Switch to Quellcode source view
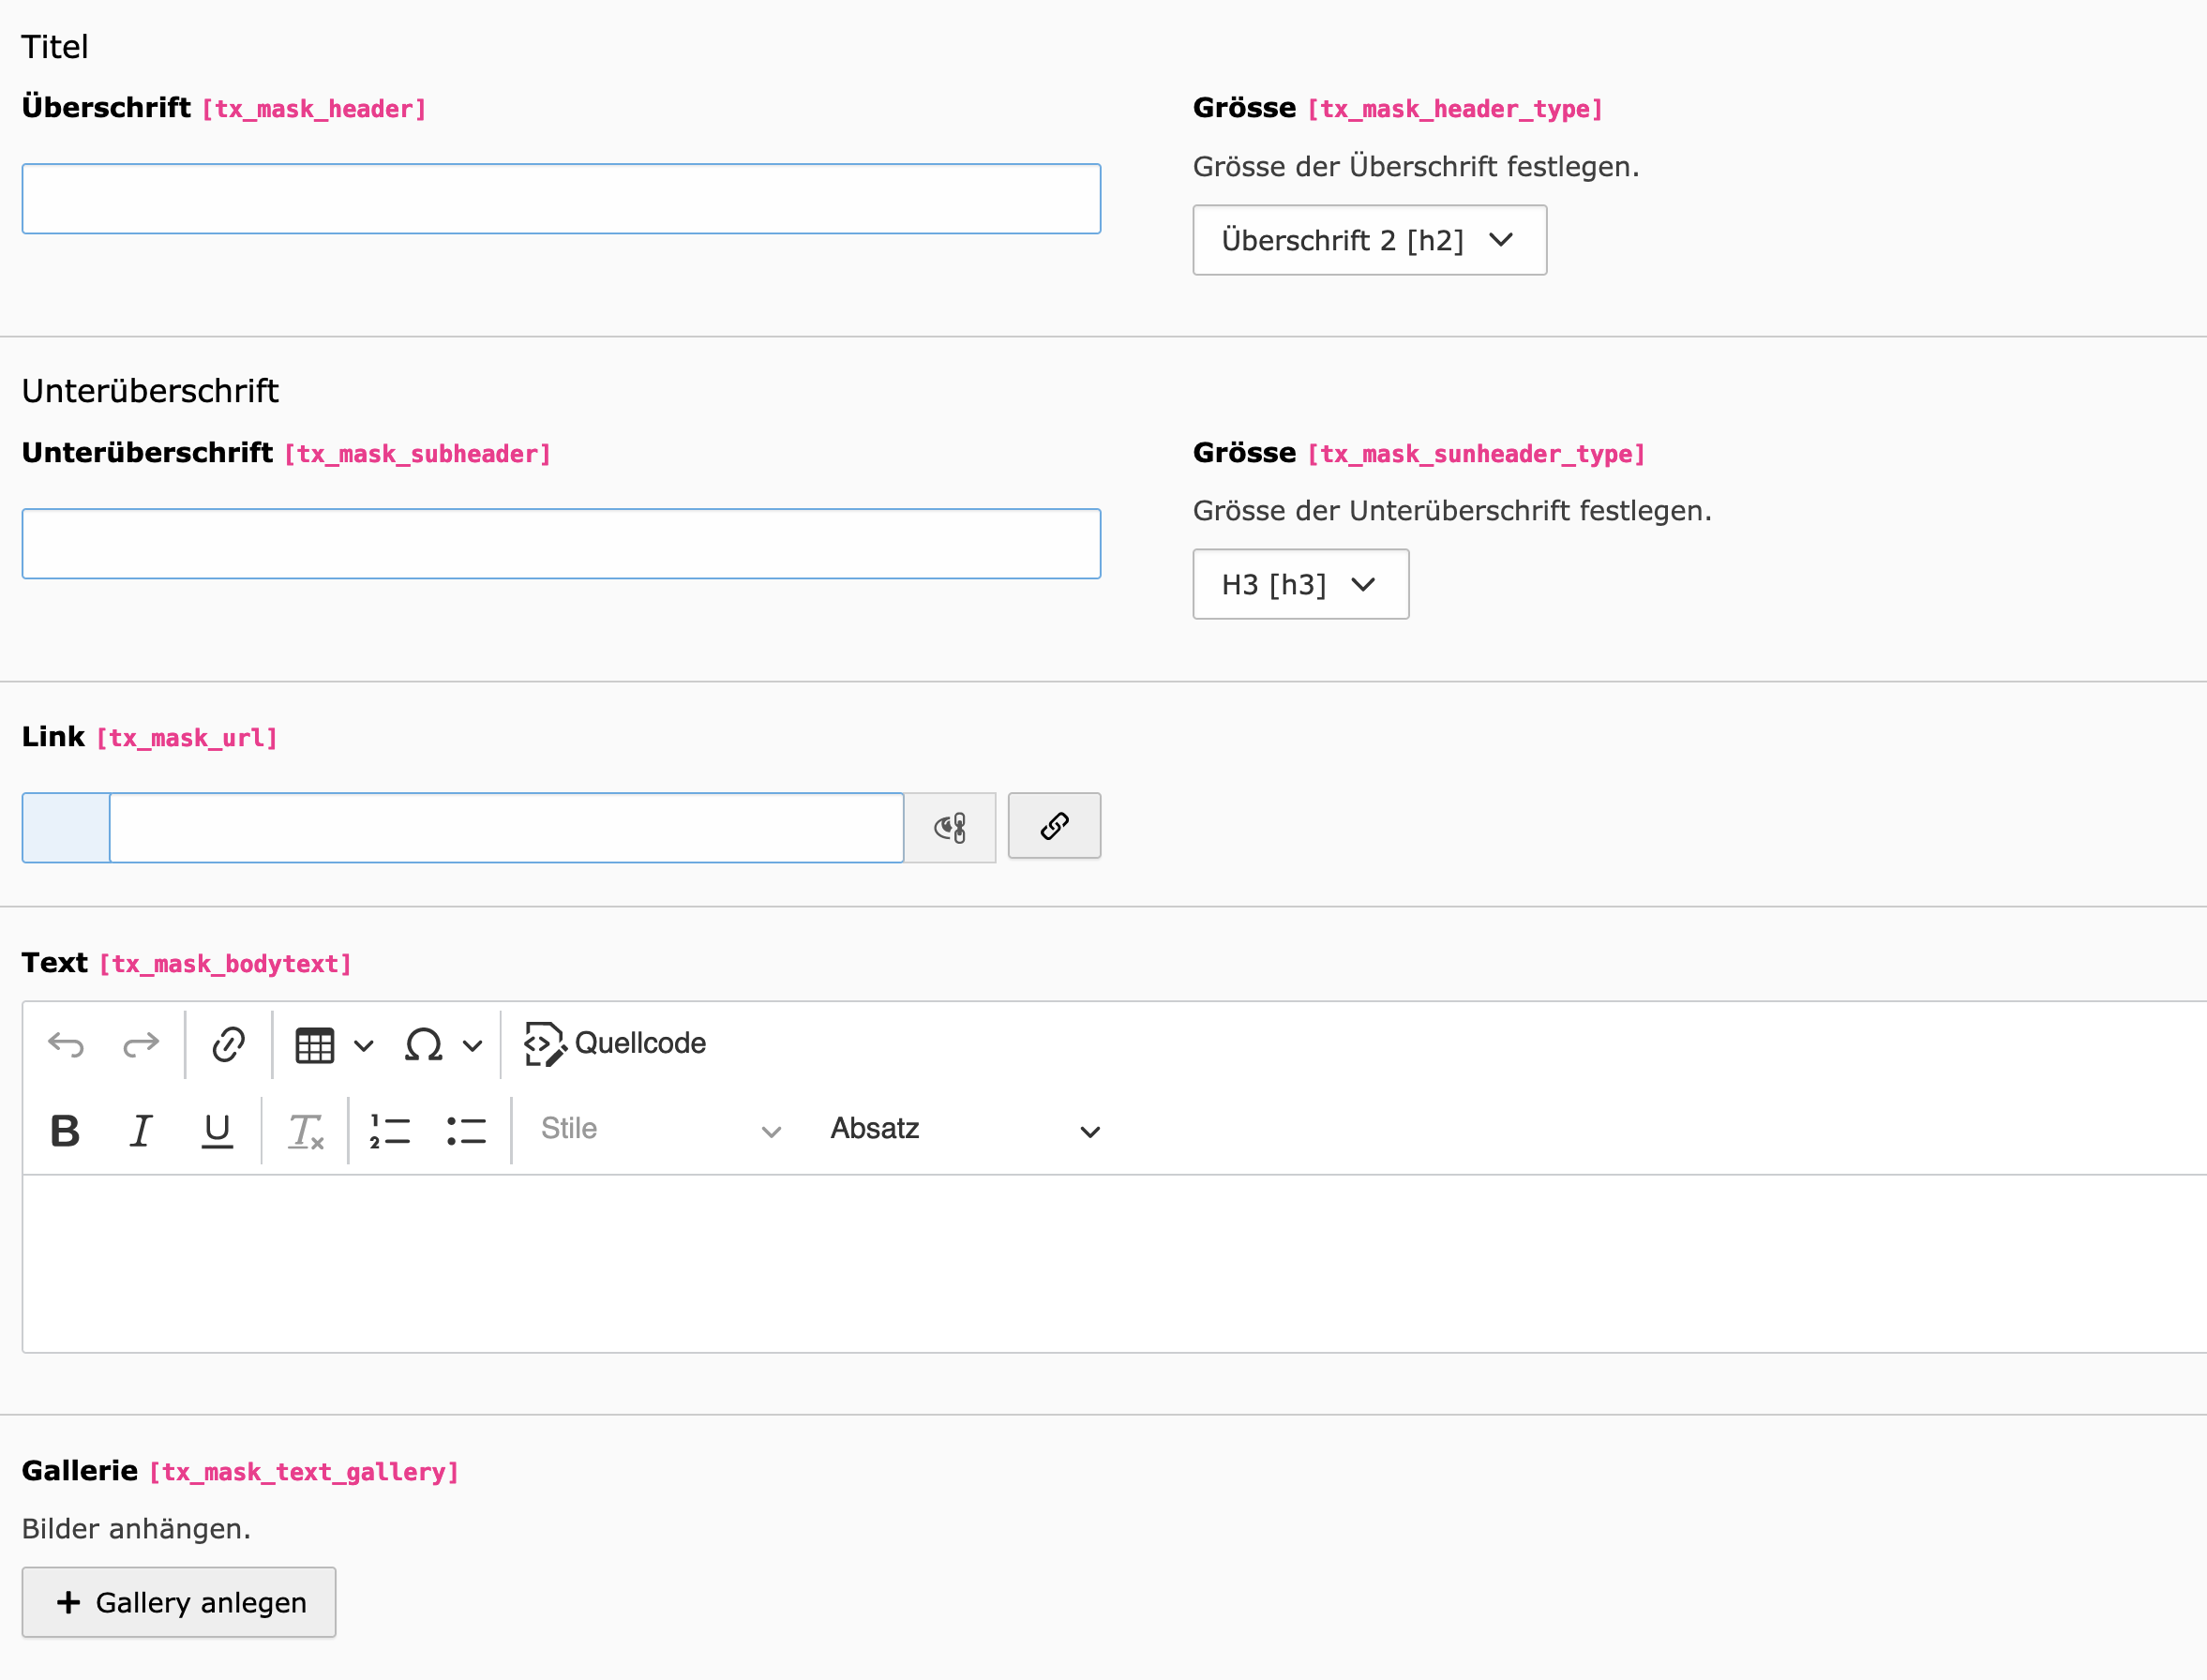The height and width of the screenshot is (1680, 2207). tap(616, 1044)
